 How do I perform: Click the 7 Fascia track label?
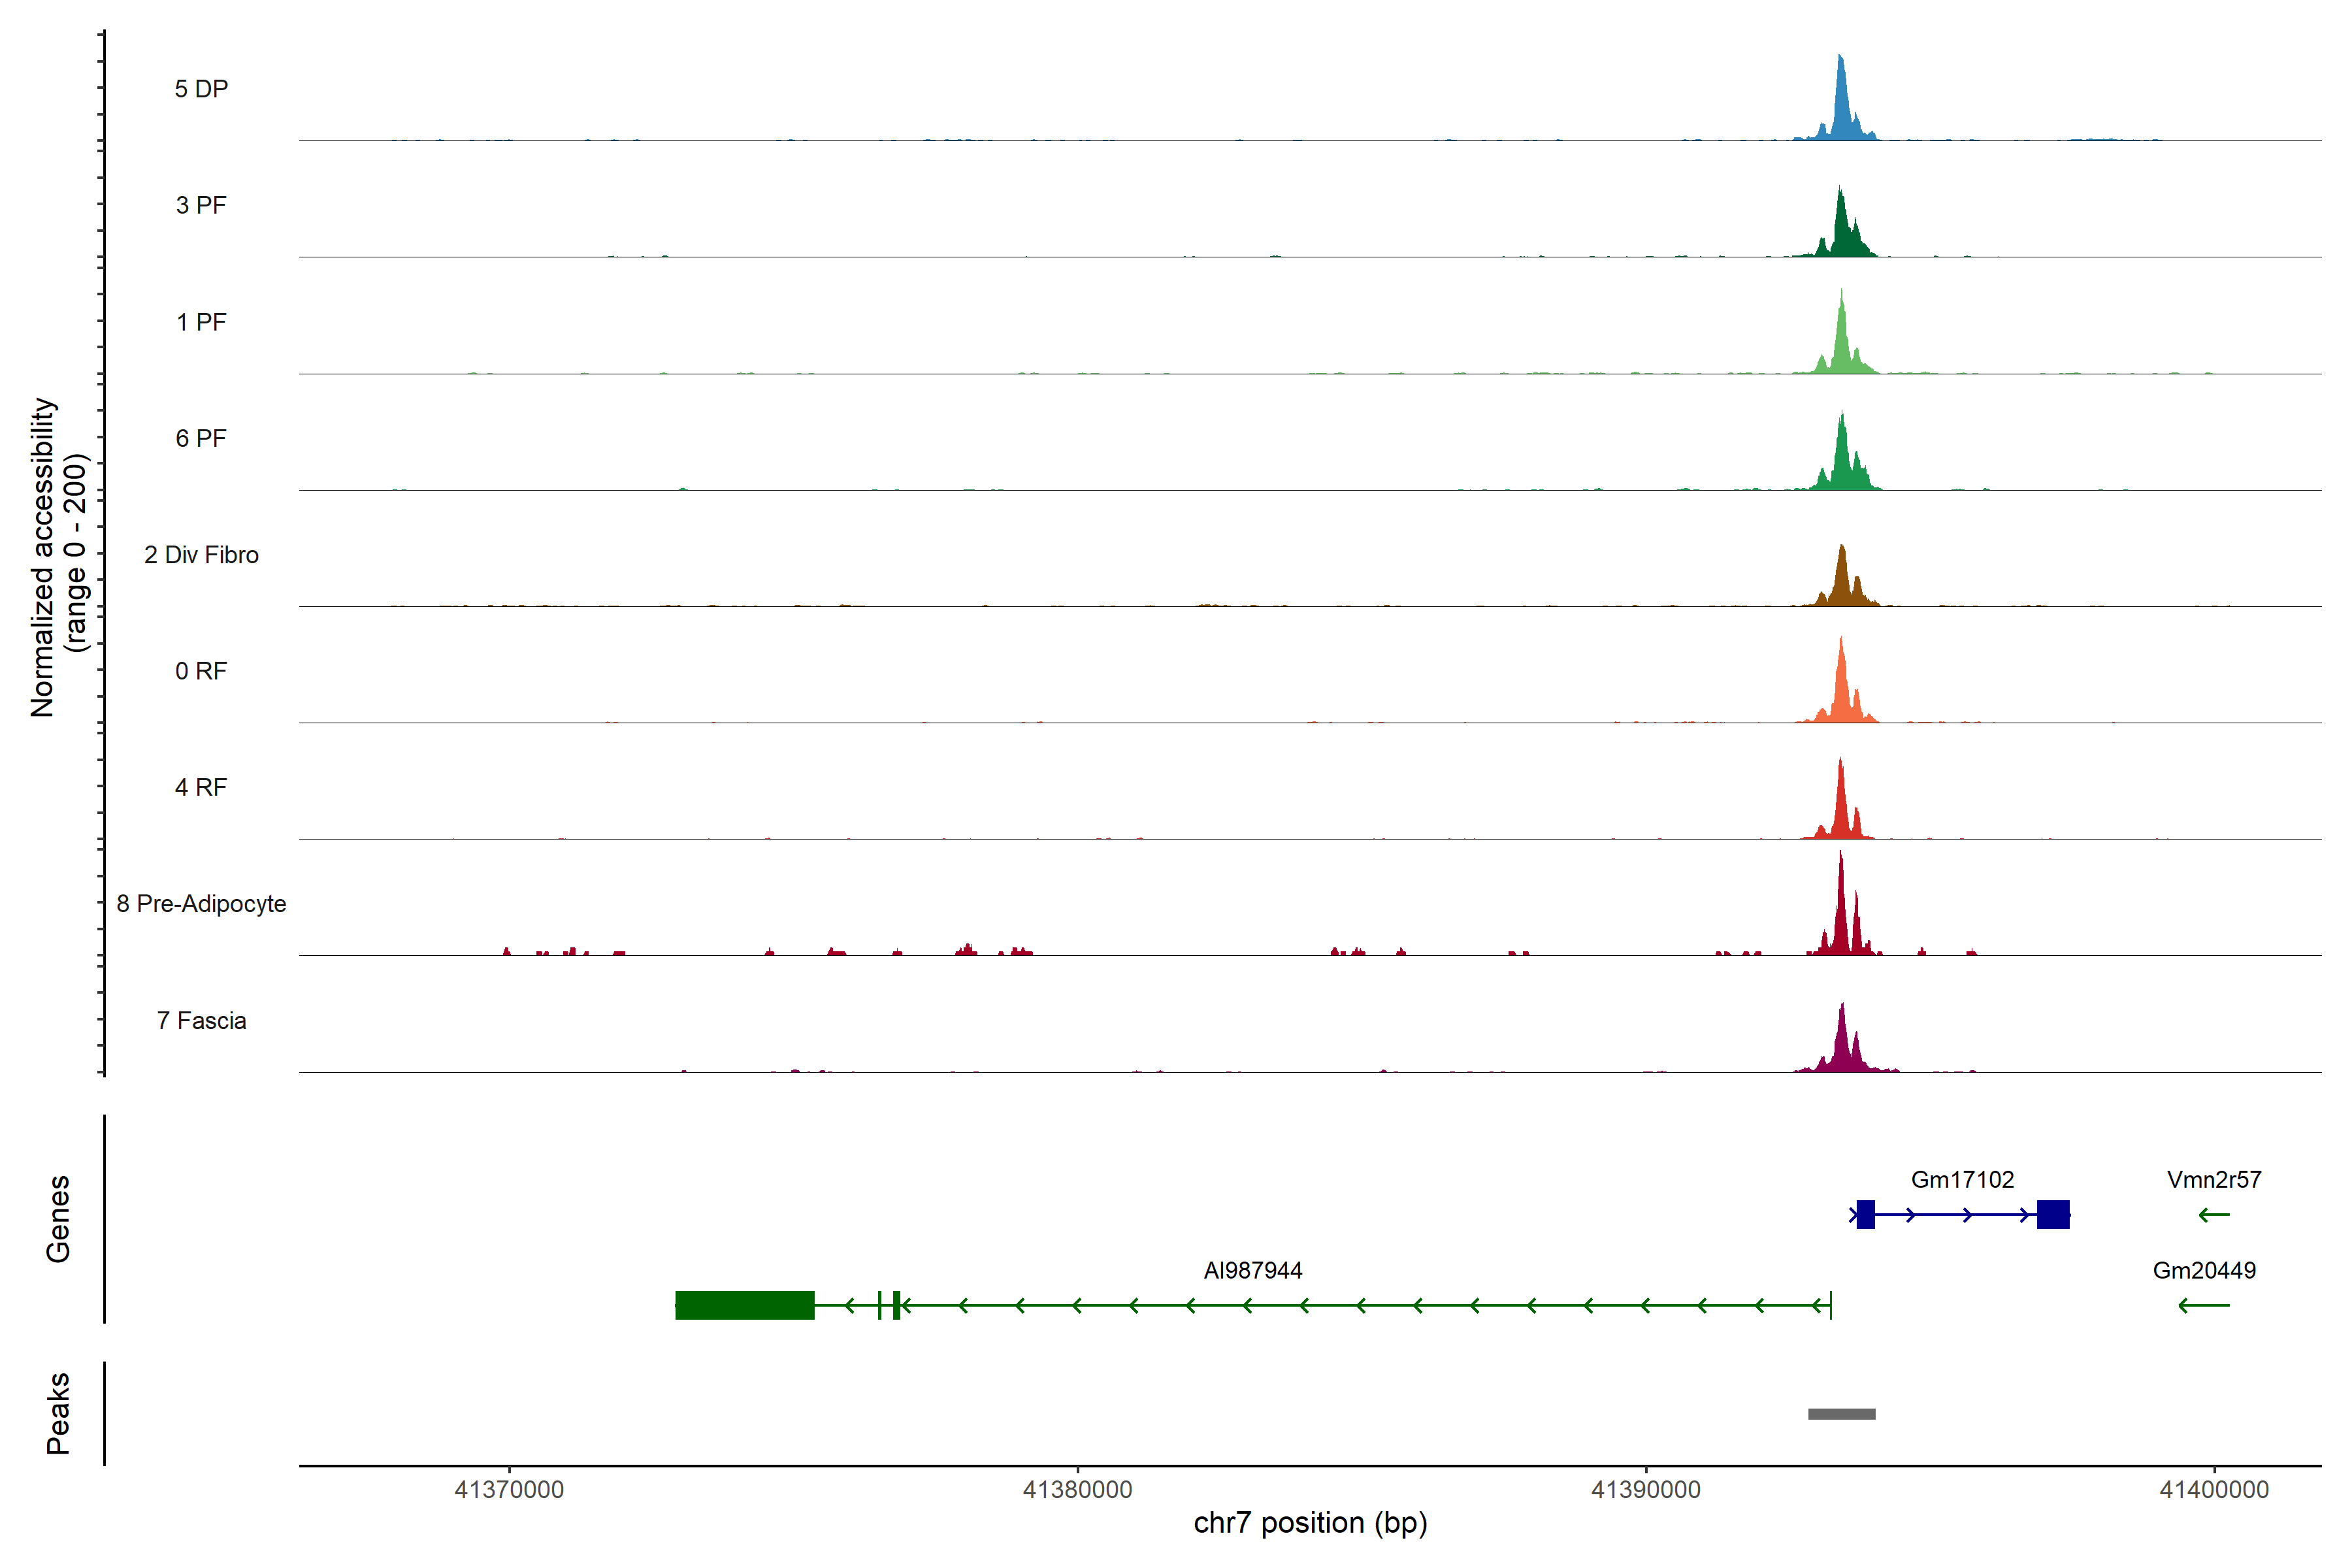[201, 1020]
